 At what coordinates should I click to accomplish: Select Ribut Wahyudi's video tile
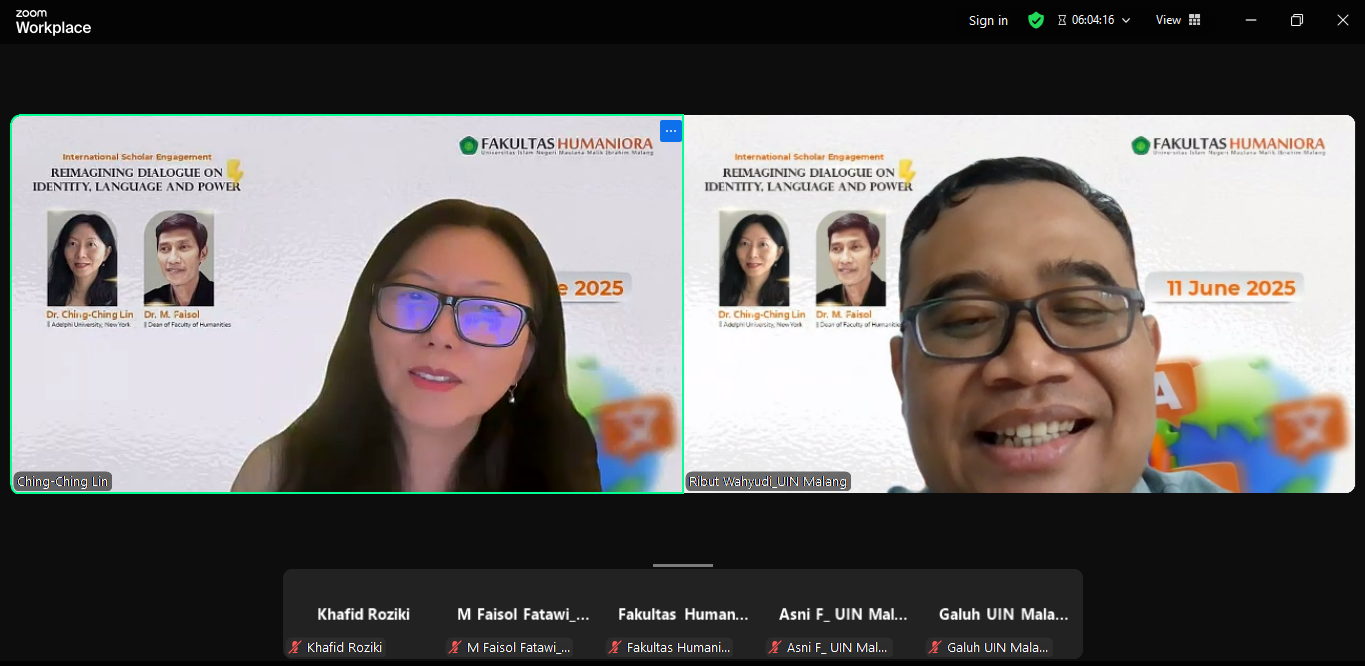click(x=1019, y=303)
